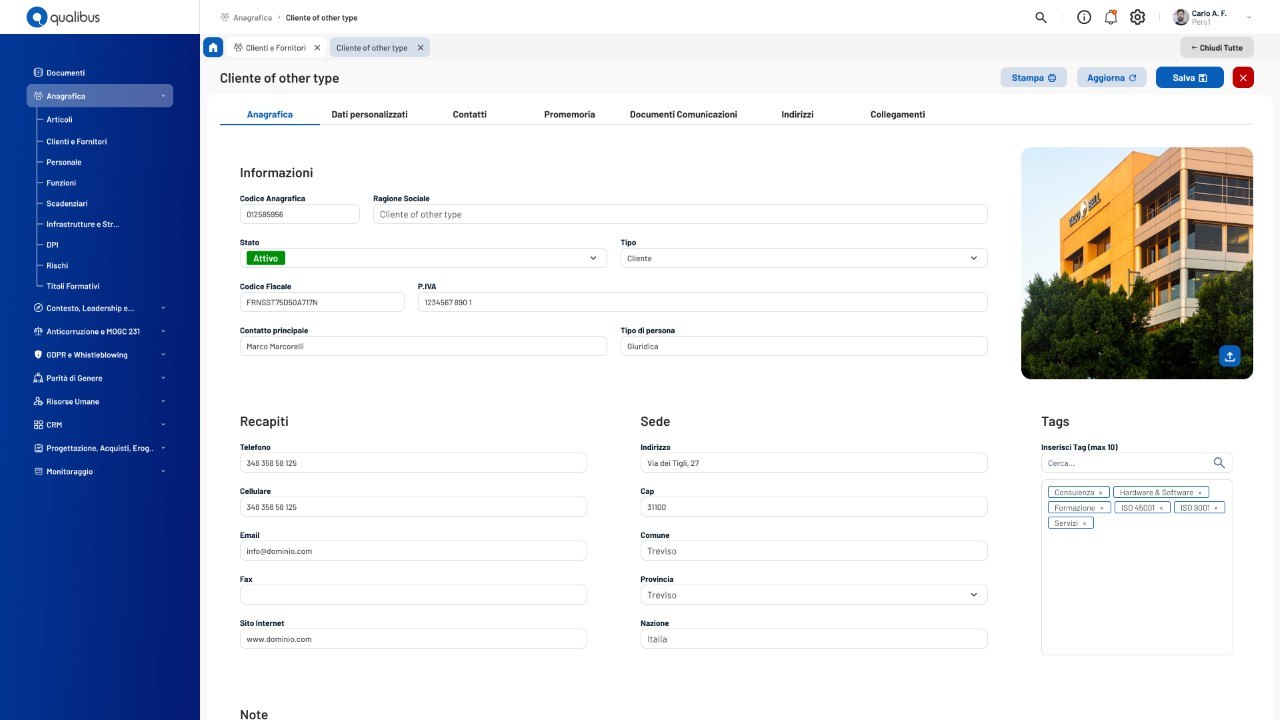
Task: Open the notifications bell
Action: (x=1110, y=17)
